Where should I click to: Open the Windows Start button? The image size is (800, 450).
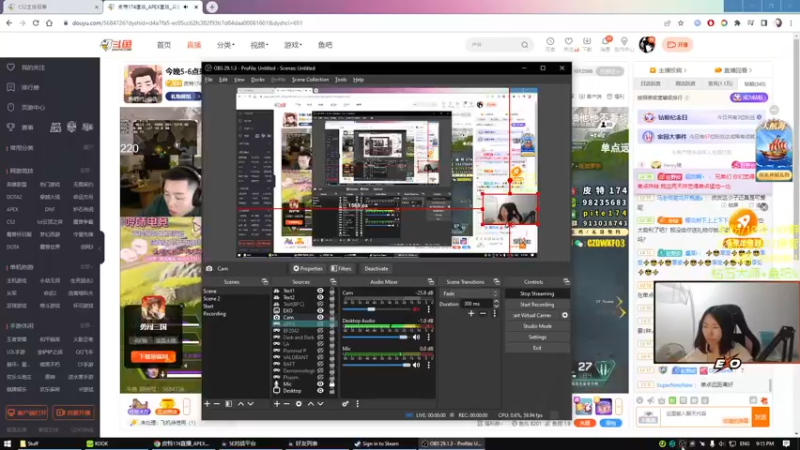click(x=7, y=443)
